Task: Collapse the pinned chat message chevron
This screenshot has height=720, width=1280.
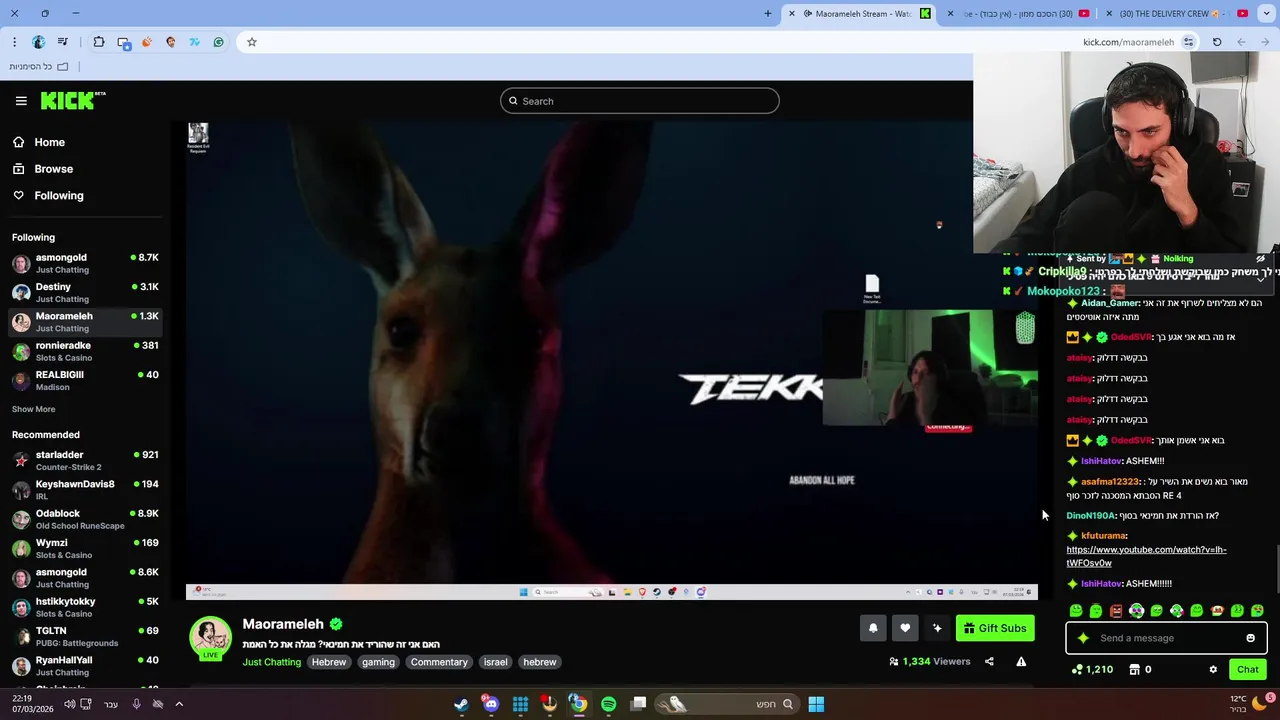Action: pyautogui.click(x=1260, y=279)
